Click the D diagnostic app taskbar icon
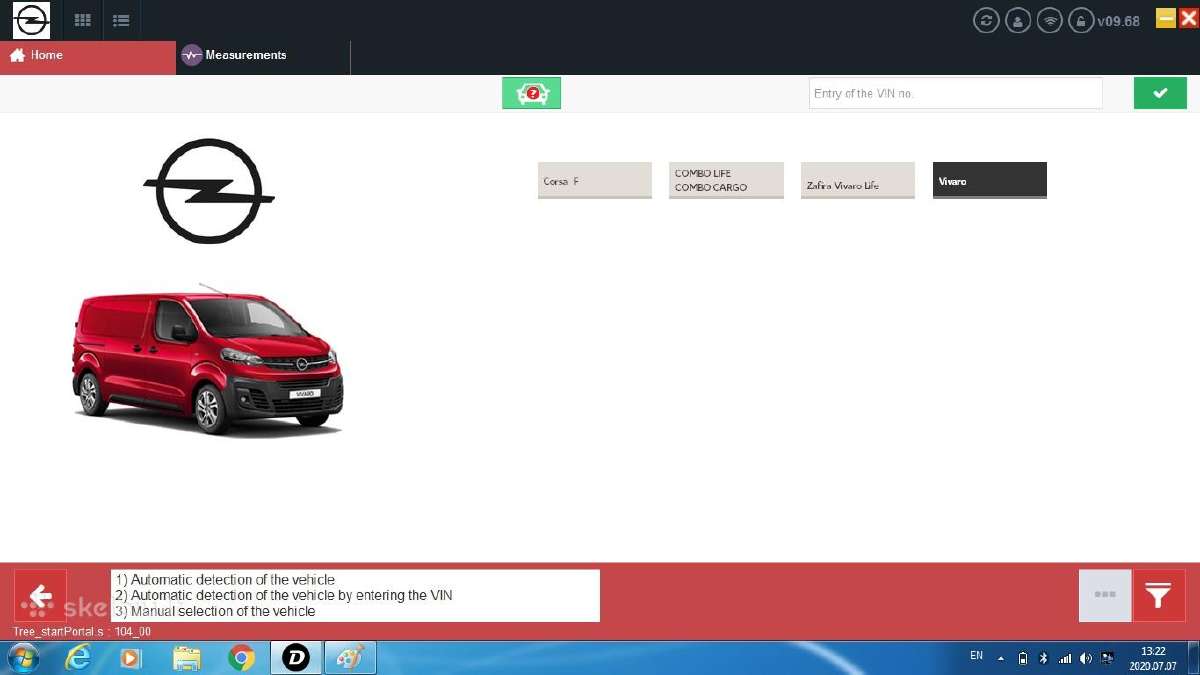 (x=296, y=658)
